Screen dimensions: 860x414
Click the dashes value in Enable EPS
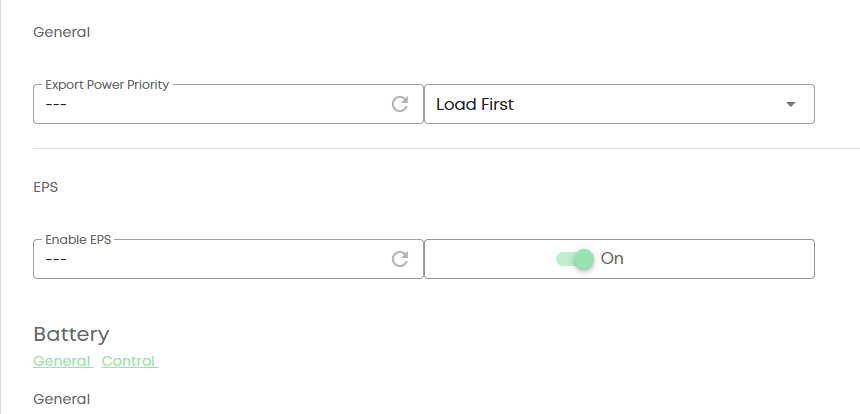pos(56,260)
